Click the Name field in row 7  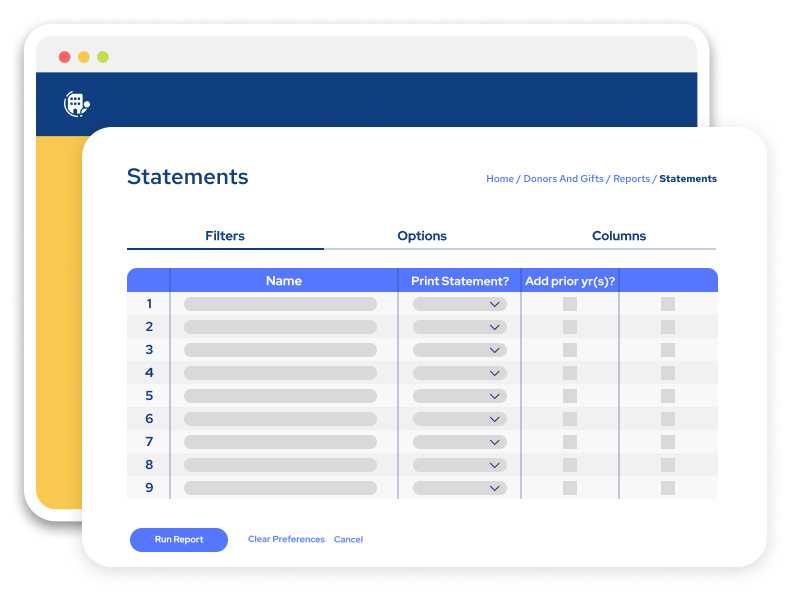tap(280, 442)
